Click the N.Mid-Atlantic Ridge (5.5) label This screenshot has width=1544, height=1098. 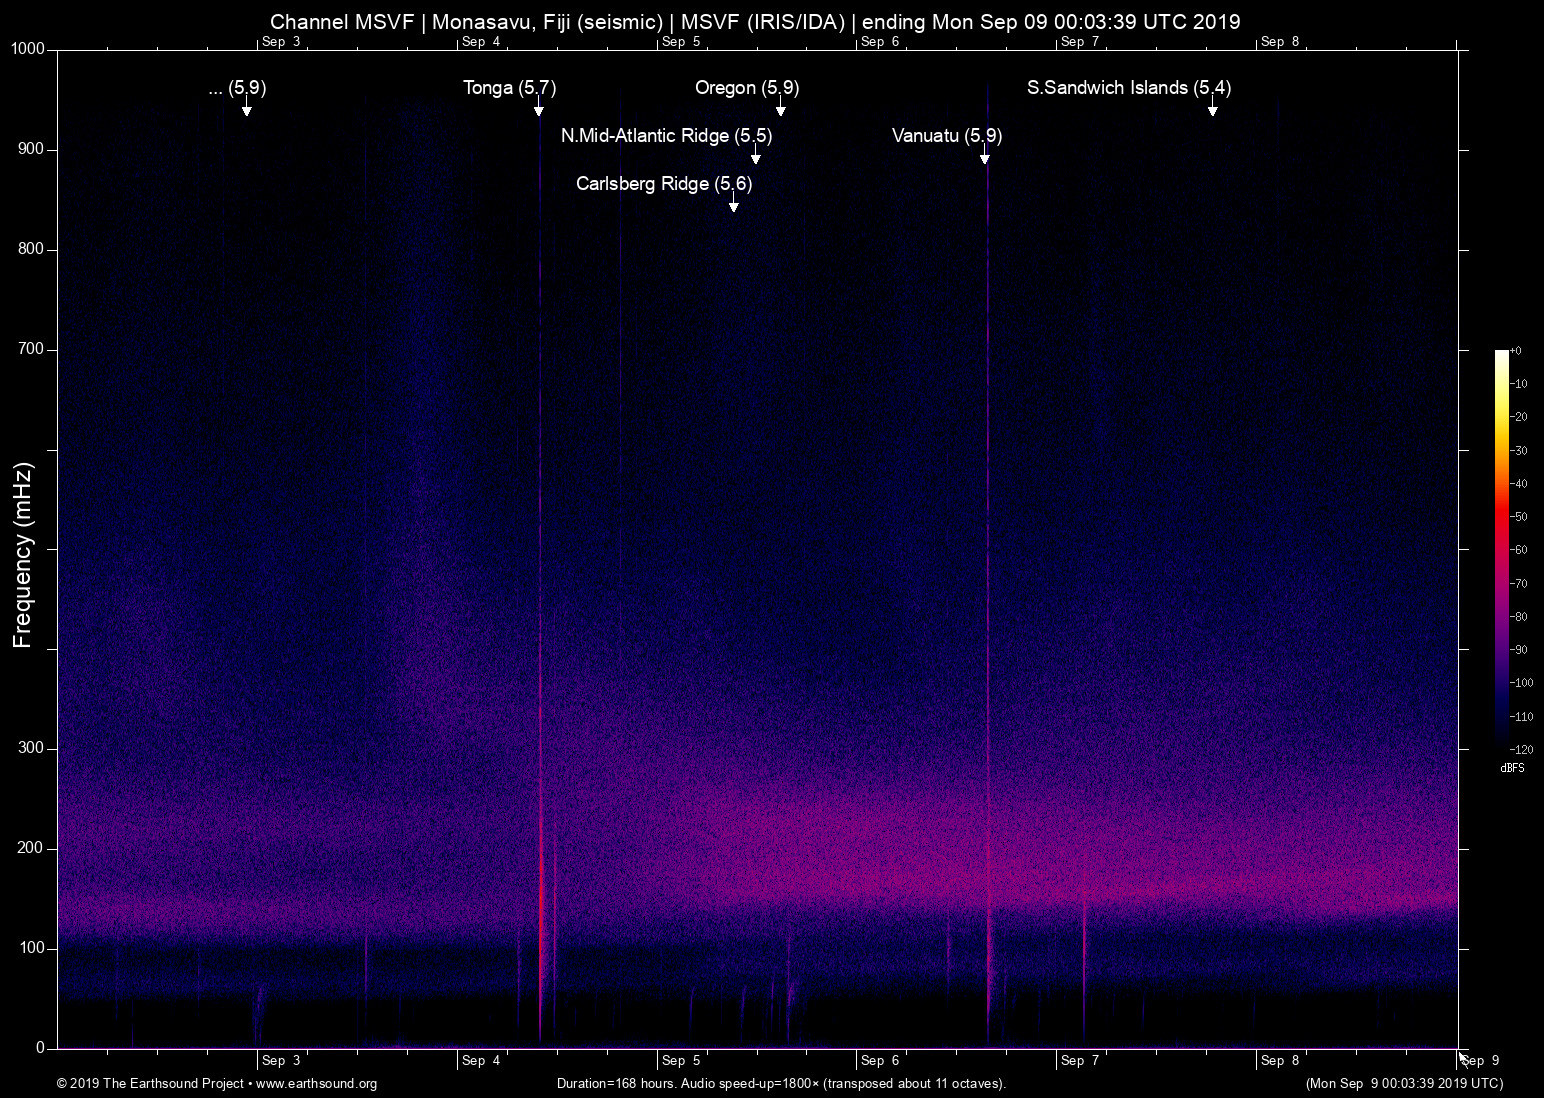click(x=666, y=136)
